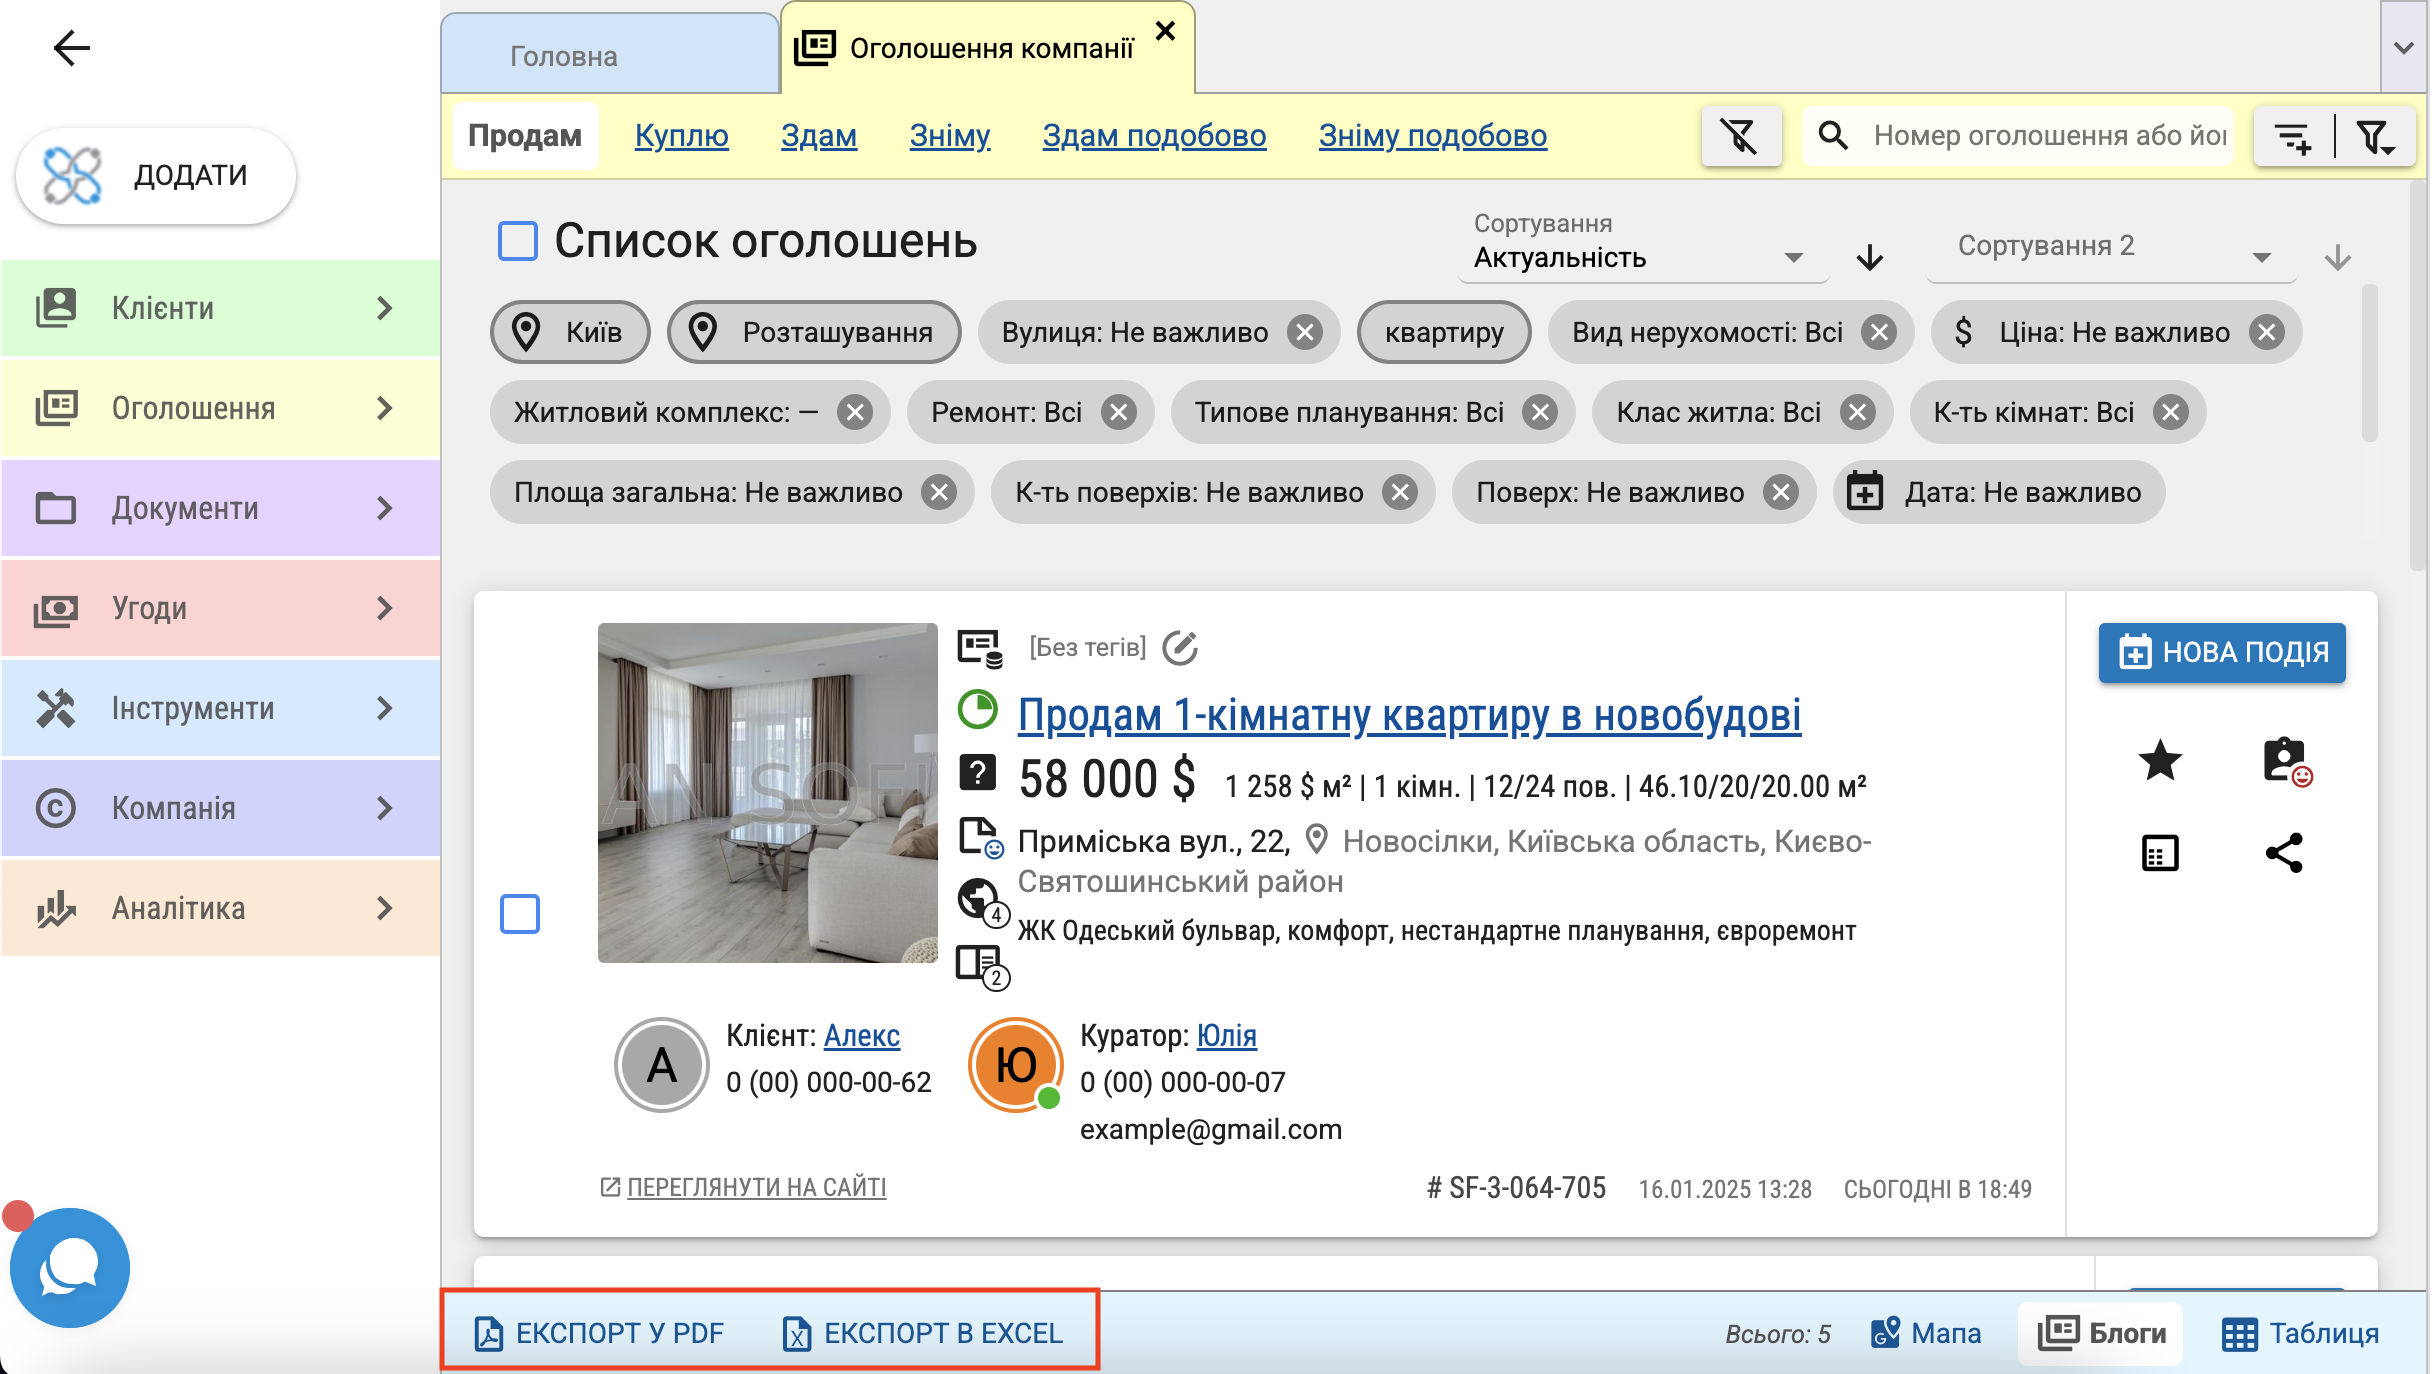Image resolution: width=2432 pixels, height=1374 pixels.
Task: Expand the tabs overflow chevron
Action: (2403, 47)
